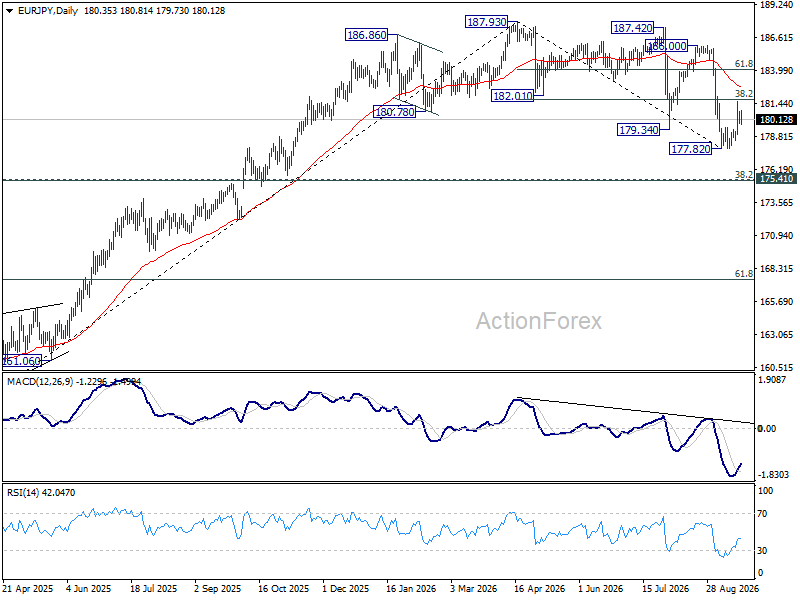Select the 16 Apr 2026 date marker
The height and width of the screenshot is (600, 800).
539,588
